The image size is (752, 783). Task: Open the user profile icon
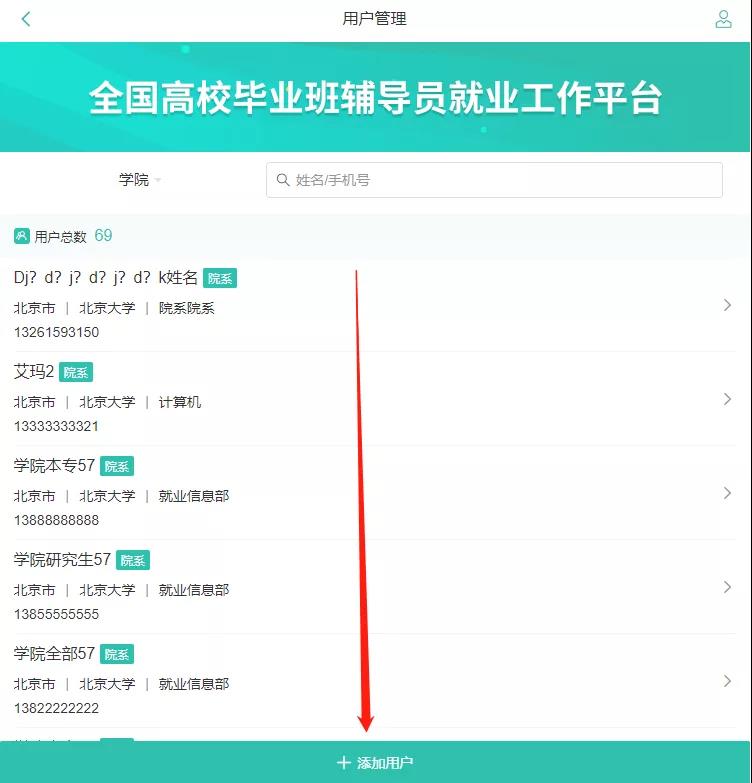723,19
